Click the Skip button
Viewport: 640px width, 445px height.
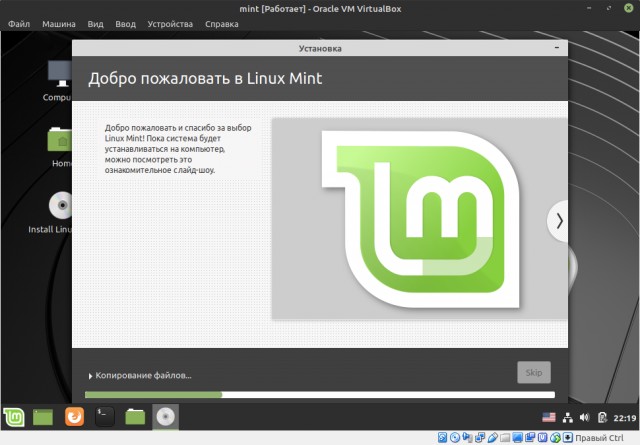pos(534,372)
